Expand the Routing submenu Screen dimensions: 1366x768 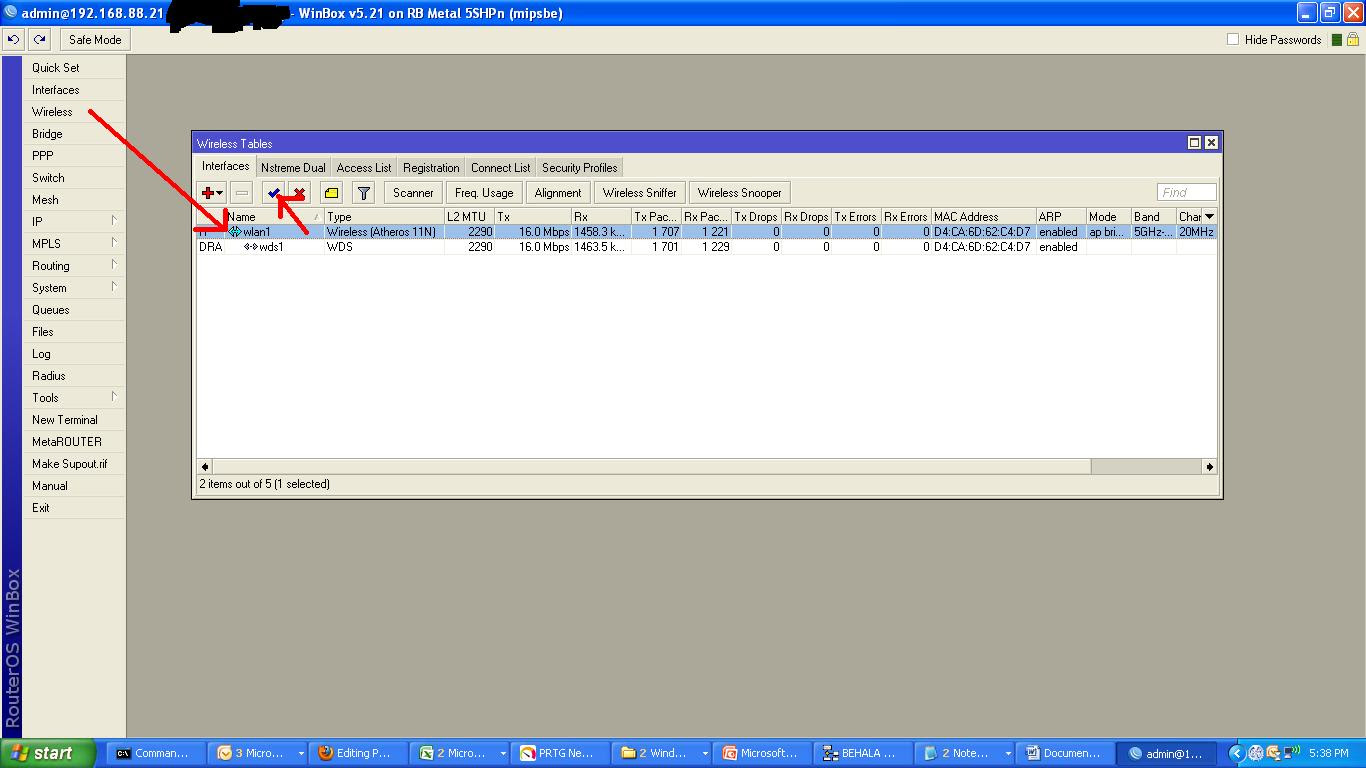click(114, 265)
